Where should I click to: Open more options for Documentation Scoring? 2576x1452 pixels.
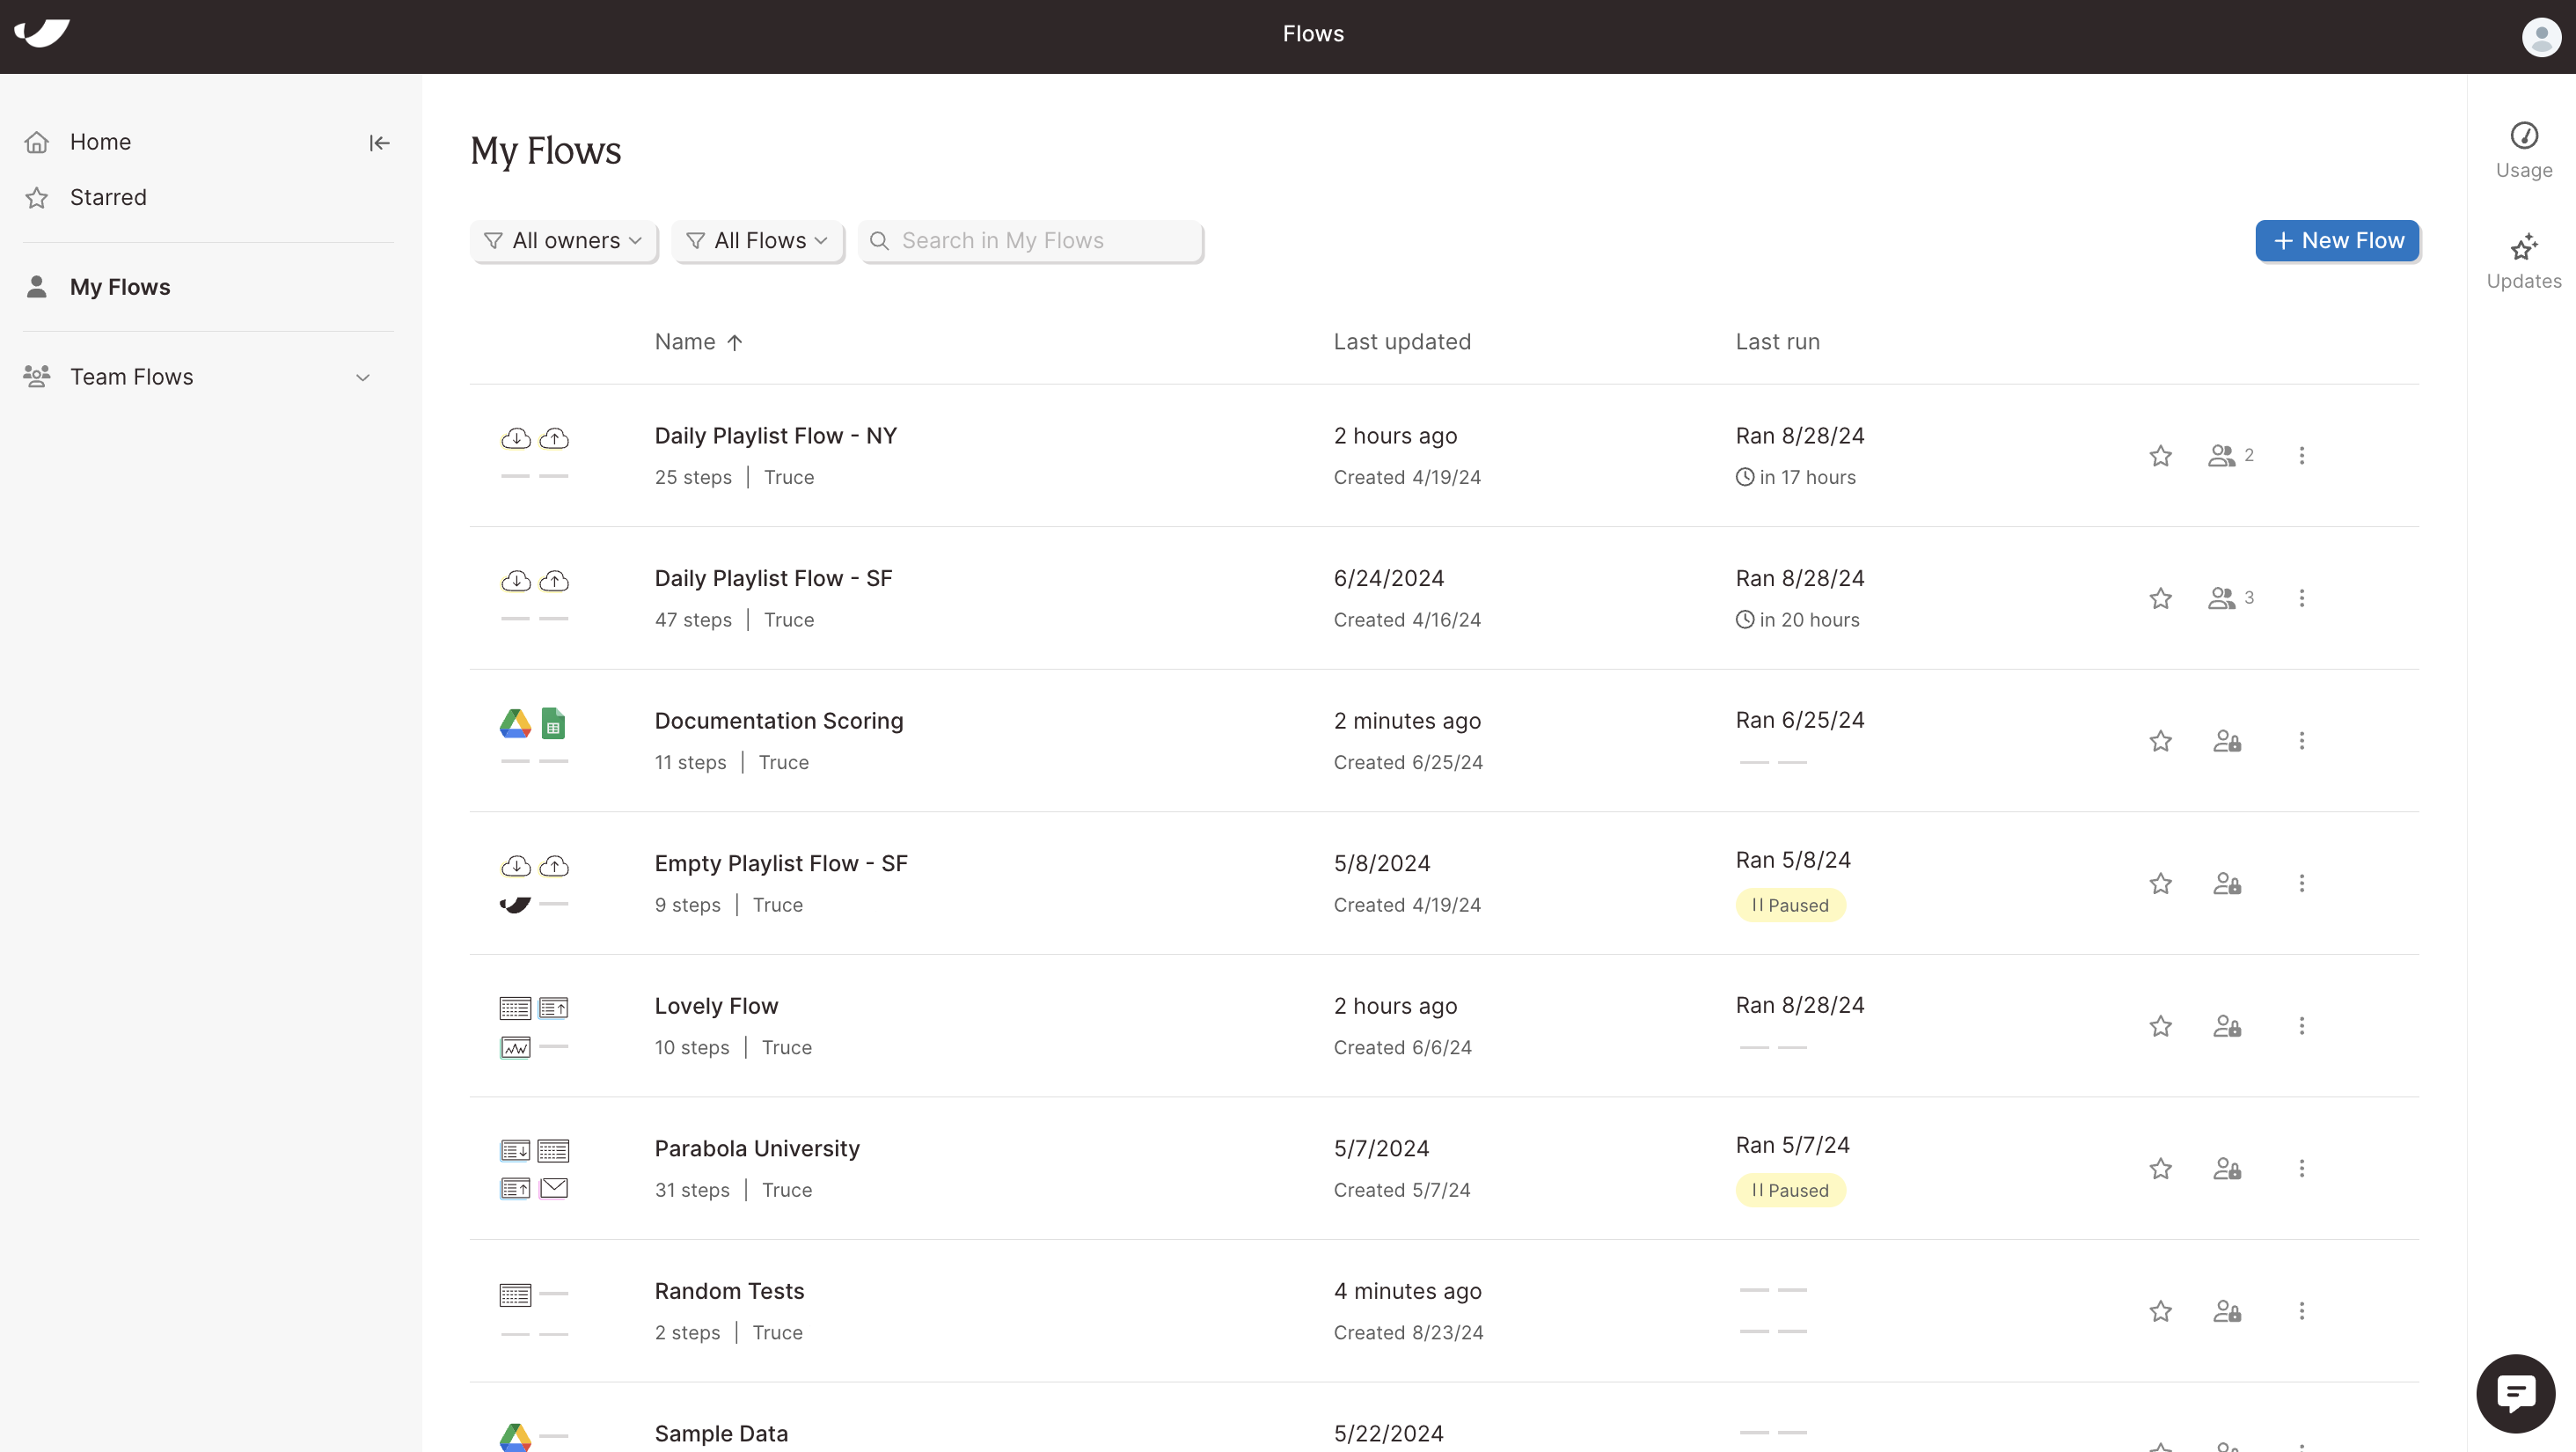click(x=2301, y=741)
